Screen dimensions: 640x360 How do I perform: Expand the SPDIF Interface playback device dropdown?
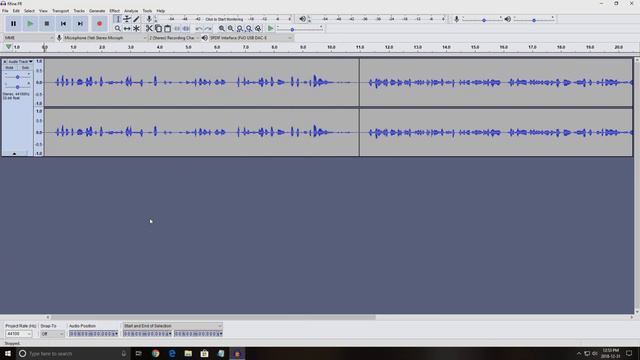pos(251,38)
